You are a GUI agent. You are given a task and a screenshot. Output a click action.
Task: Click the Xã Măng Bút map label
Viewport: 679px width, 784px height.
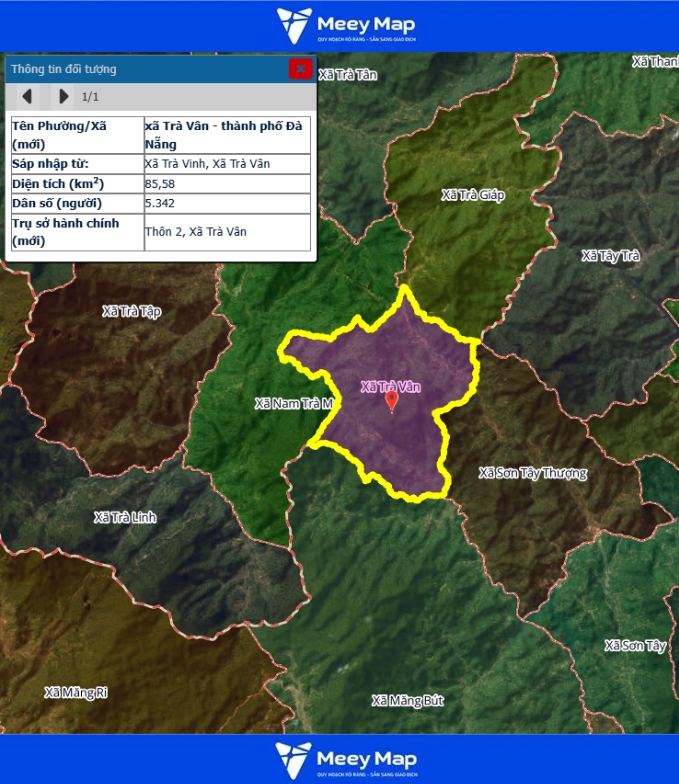pos(407,700)
